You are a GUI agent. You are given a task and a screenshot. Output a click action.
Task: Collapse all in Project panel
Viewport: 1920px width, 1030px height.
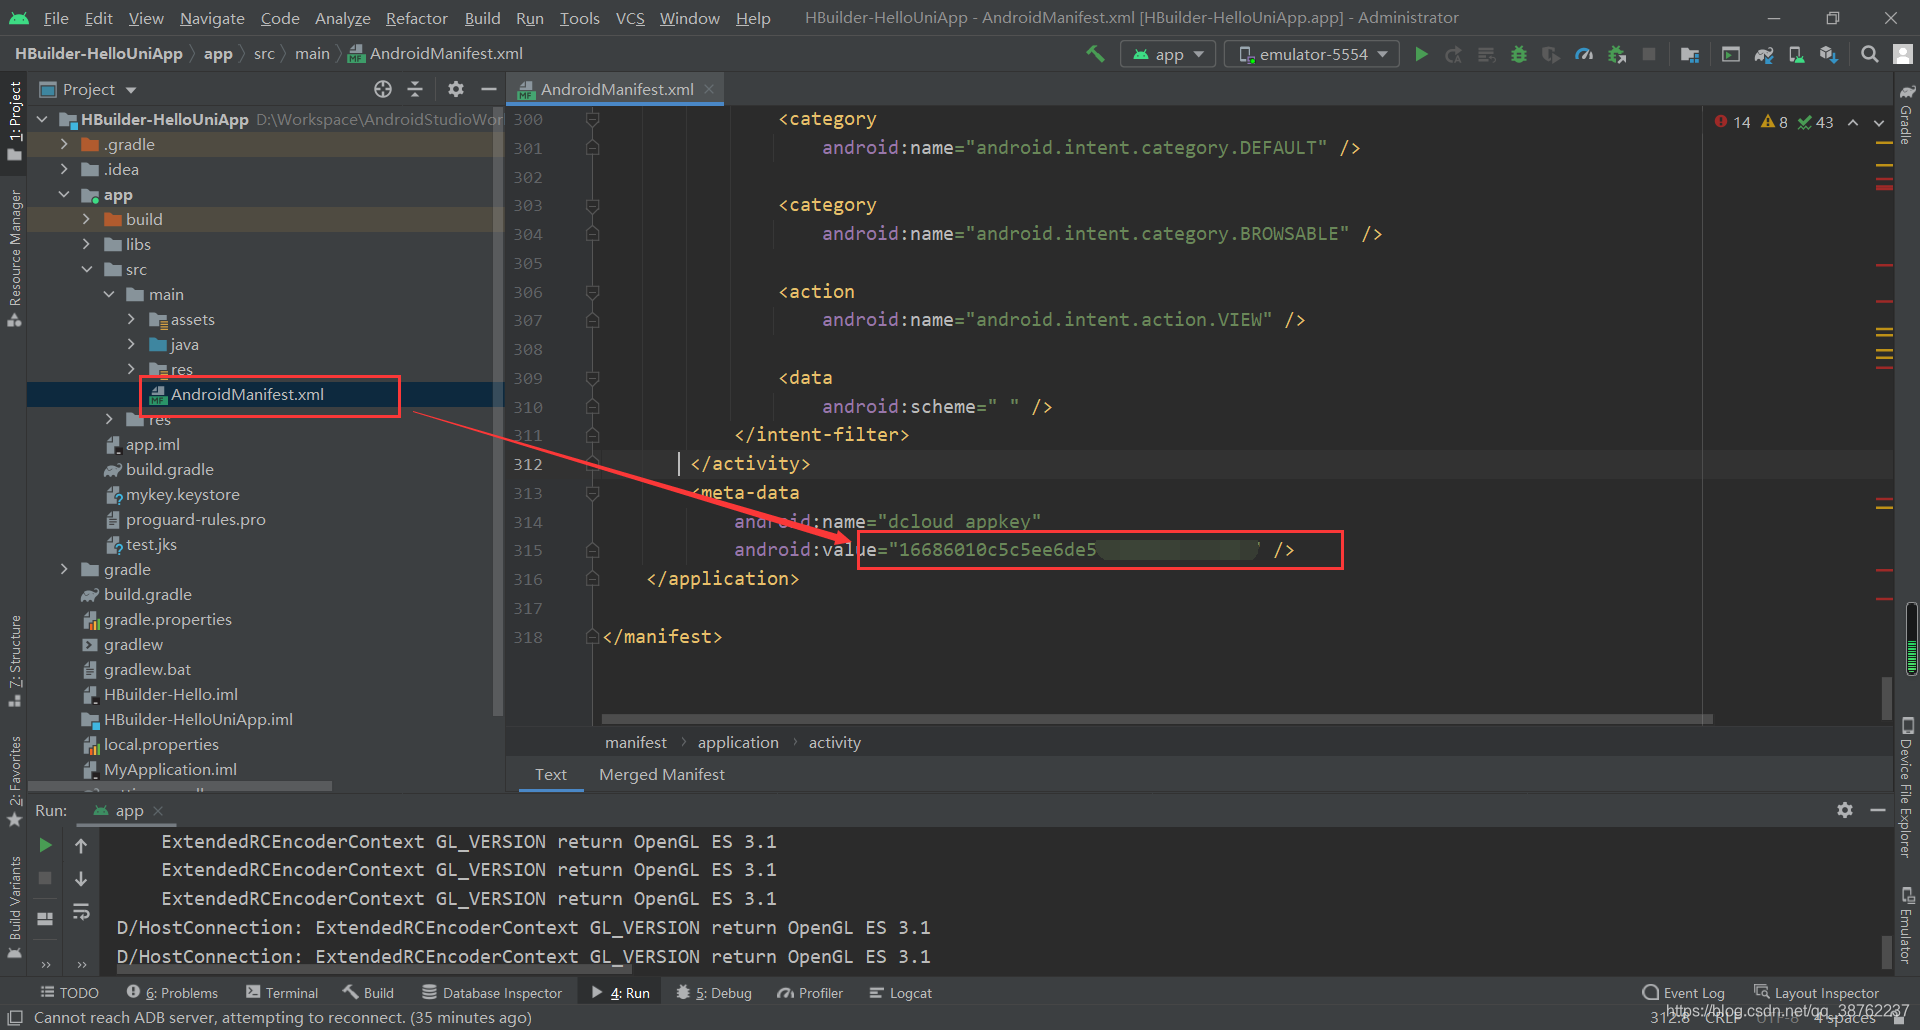pos(415,89)
